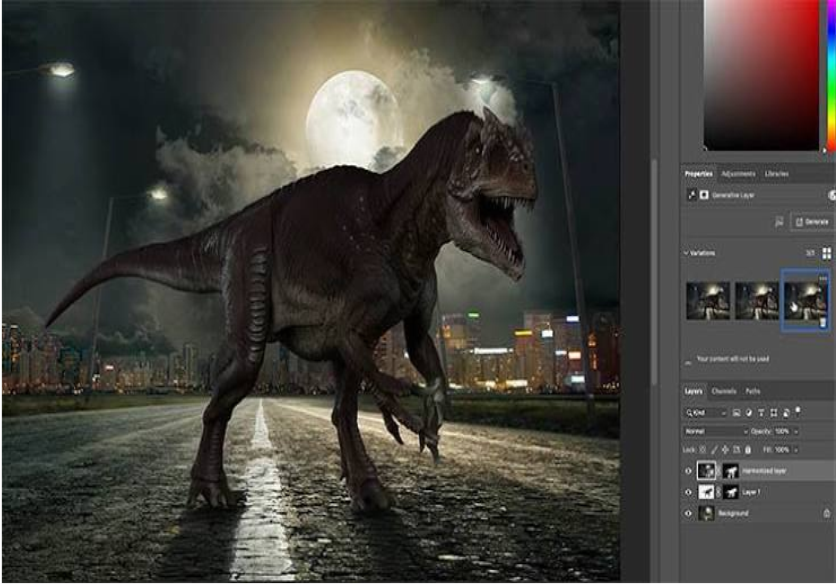836x584 pixels.
Task: Click the Background layer thumbnail
Action: (x=706, y=513)
